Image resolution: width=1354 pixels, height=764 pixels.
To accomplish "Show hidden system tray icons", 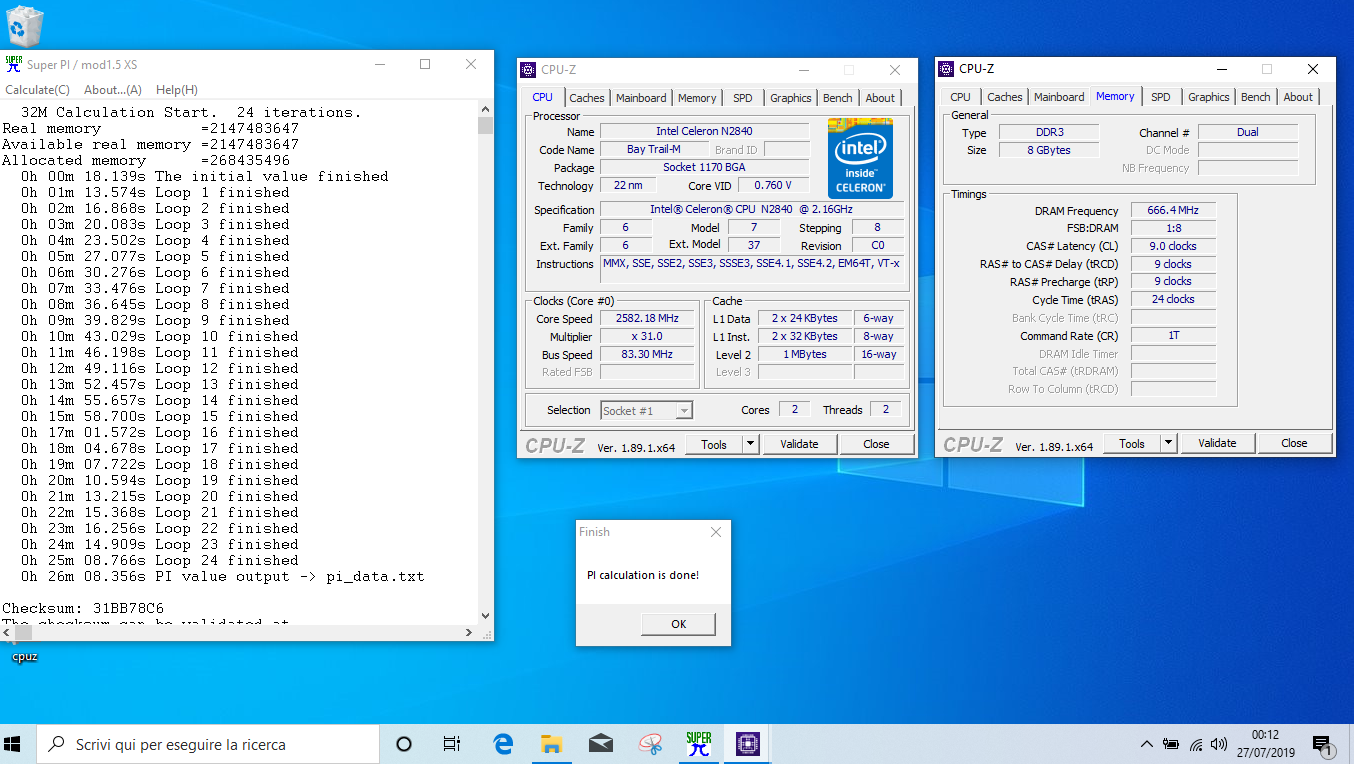I will (1147, 745).
